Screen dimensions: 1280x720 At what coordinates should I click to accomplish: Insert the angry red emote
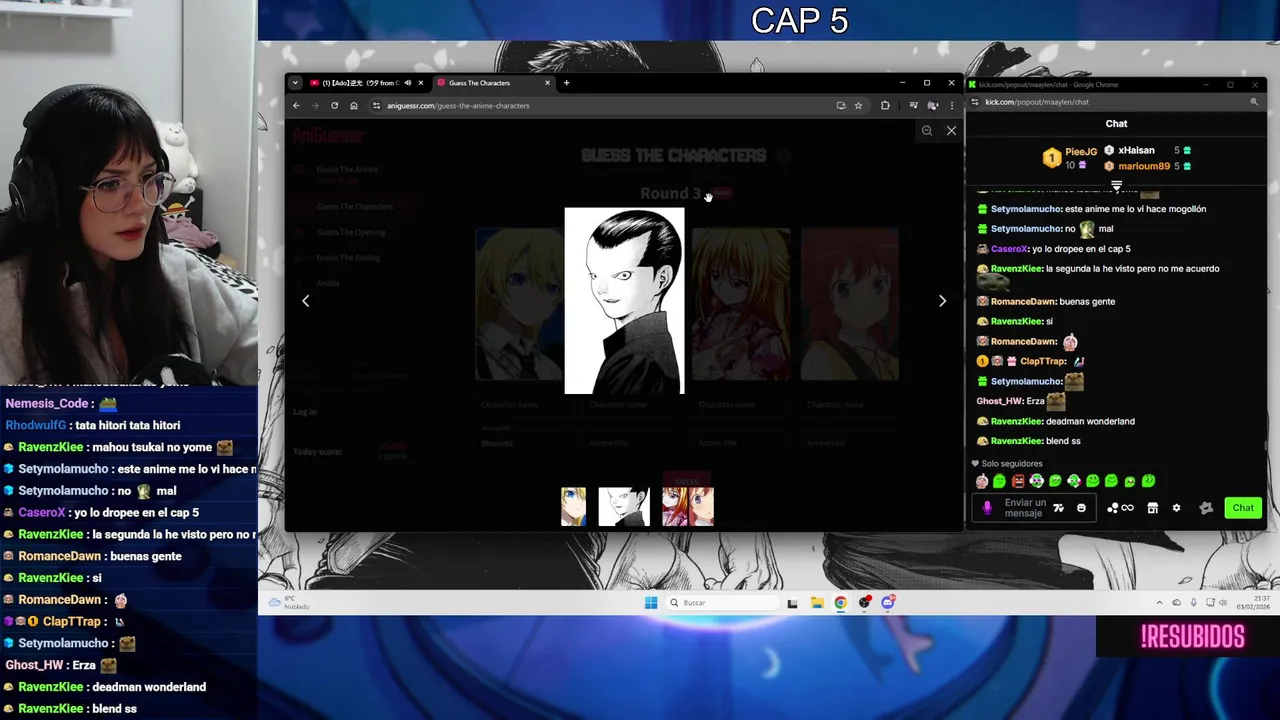1018,481
